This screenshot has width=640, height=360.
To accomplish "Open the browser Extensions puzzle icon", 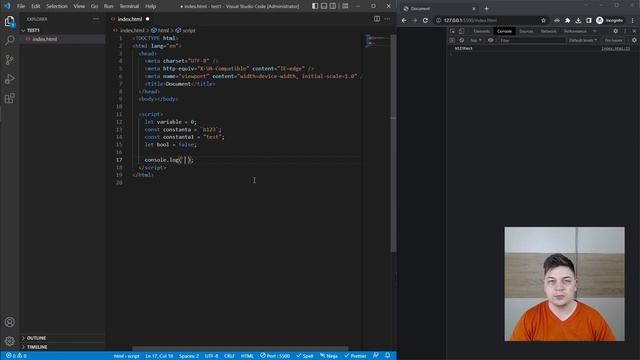I will (567, 20).
